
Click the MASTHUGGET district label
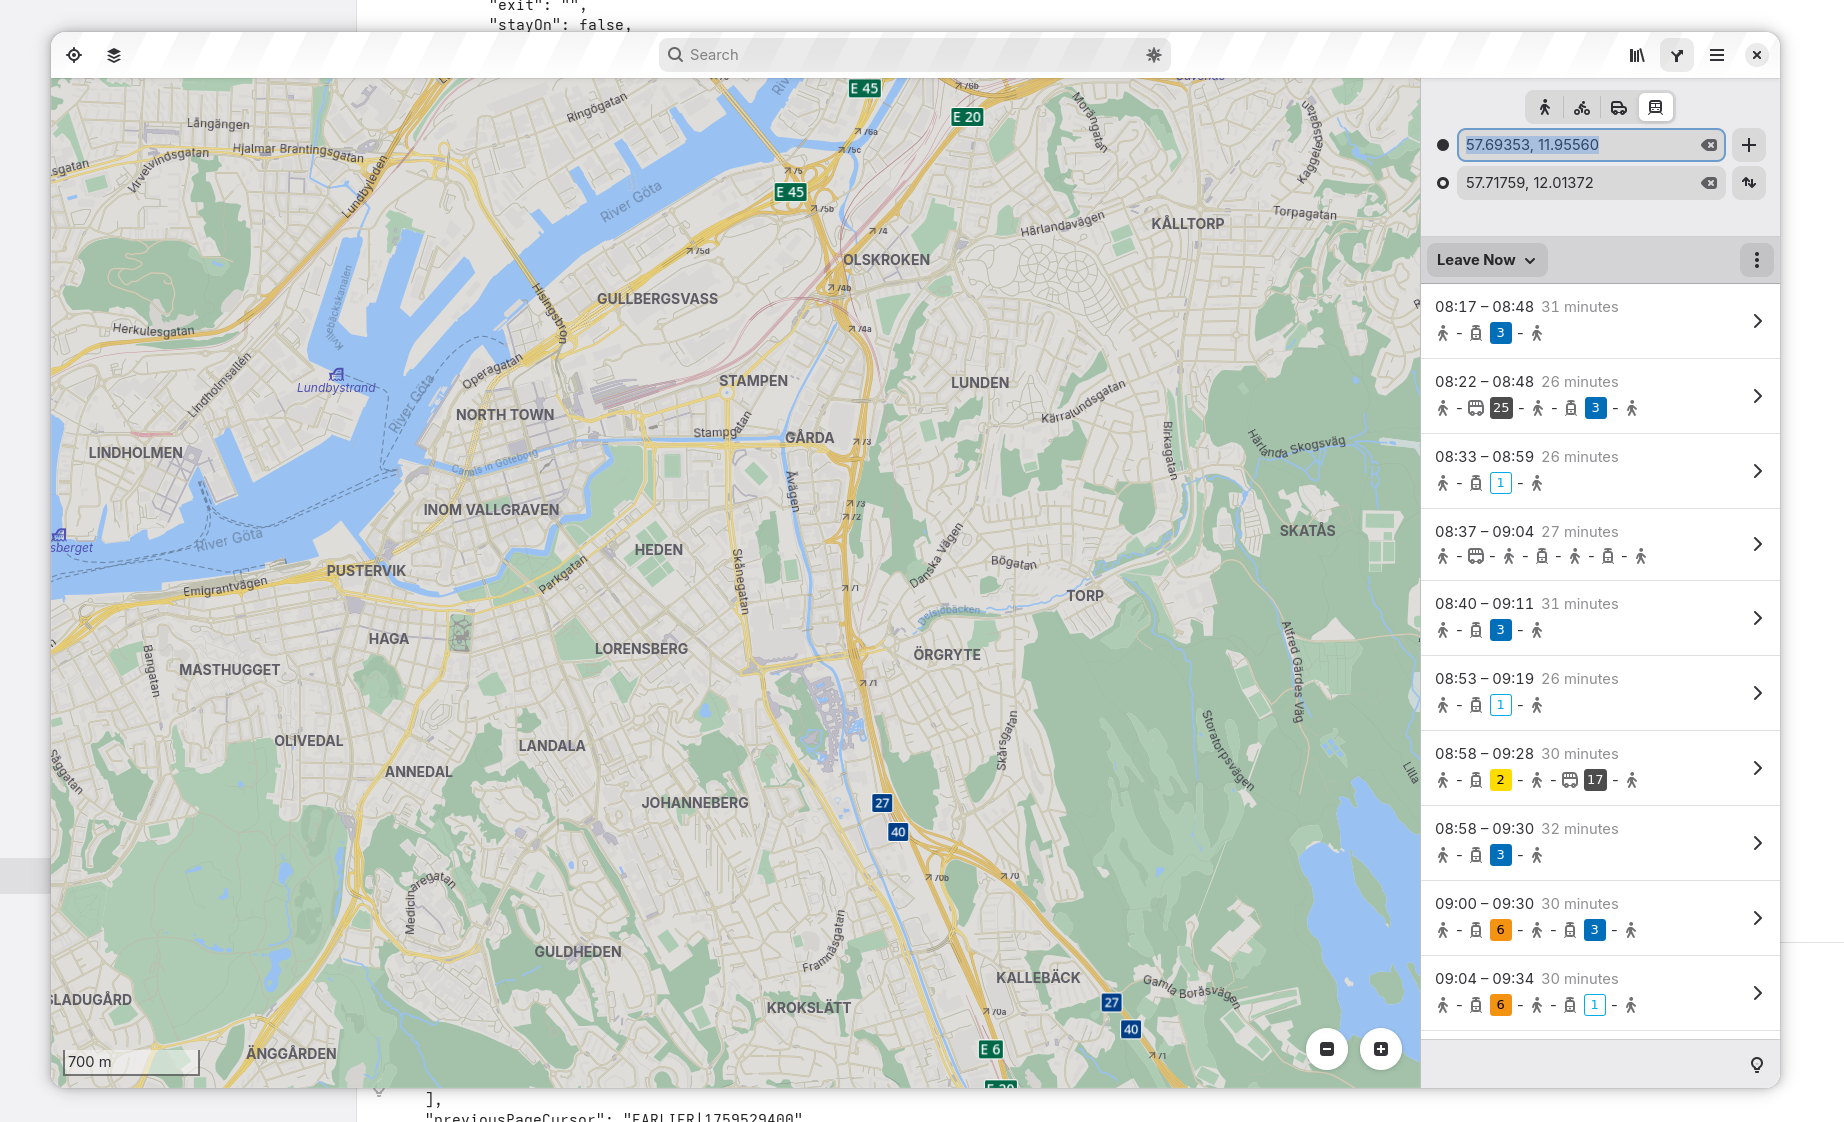point(230,670)
